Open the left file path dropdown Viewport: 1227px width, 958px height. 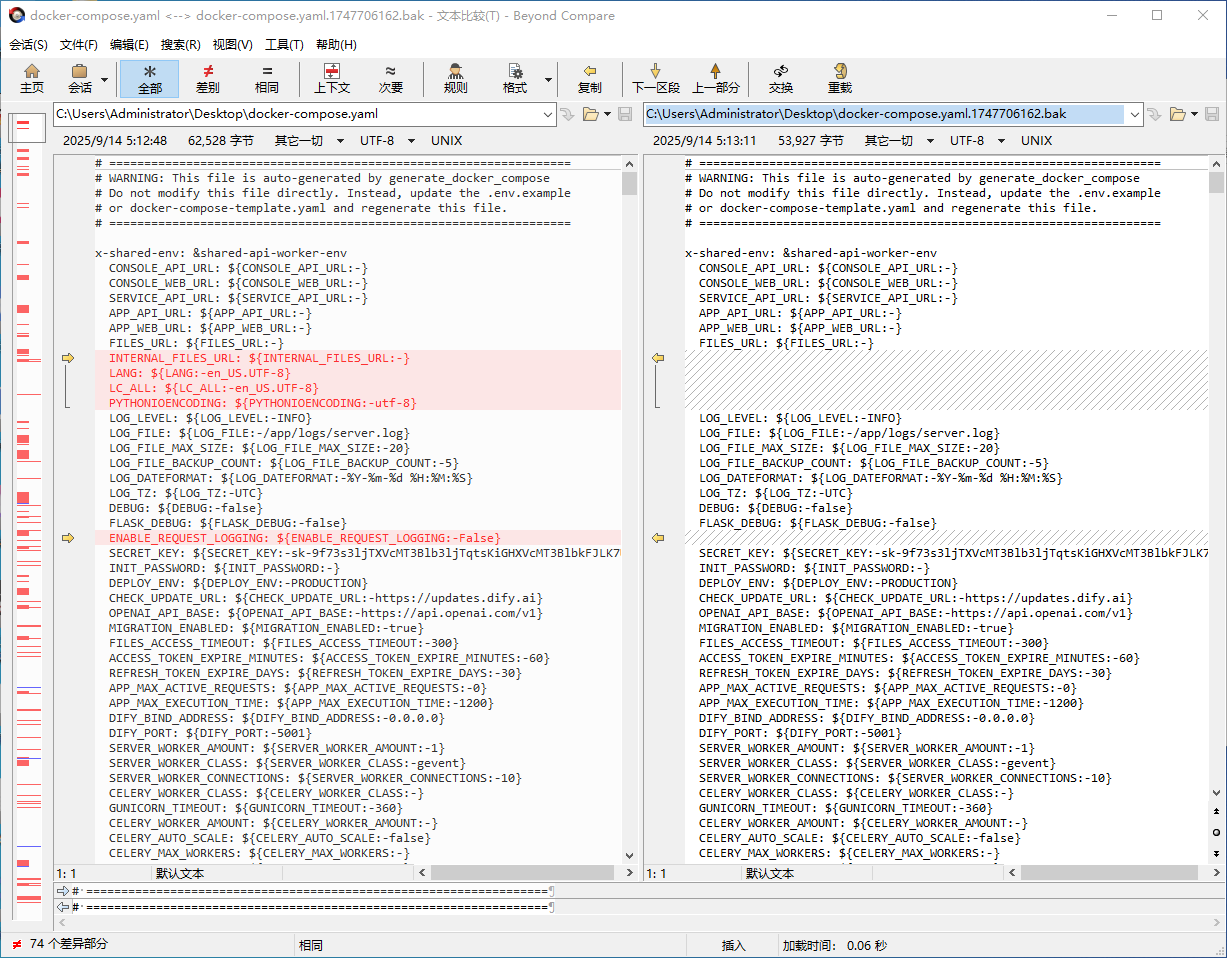coord(547,114)
